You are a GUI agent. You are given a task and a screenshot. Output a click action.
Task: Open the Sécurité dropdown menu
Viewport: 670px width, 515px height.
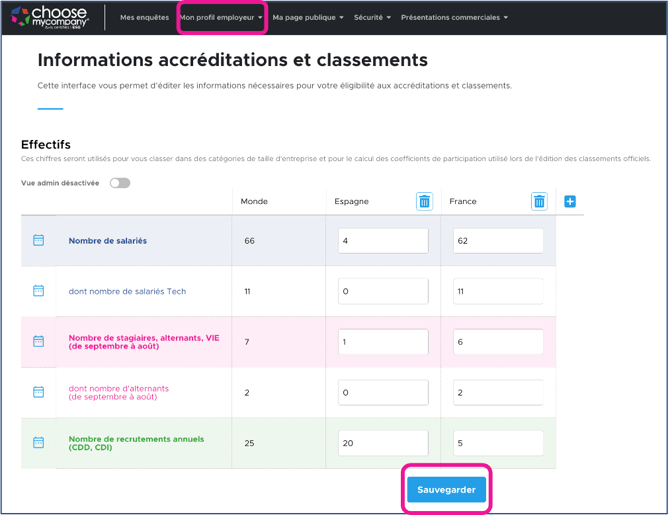(x=372, y=17)
